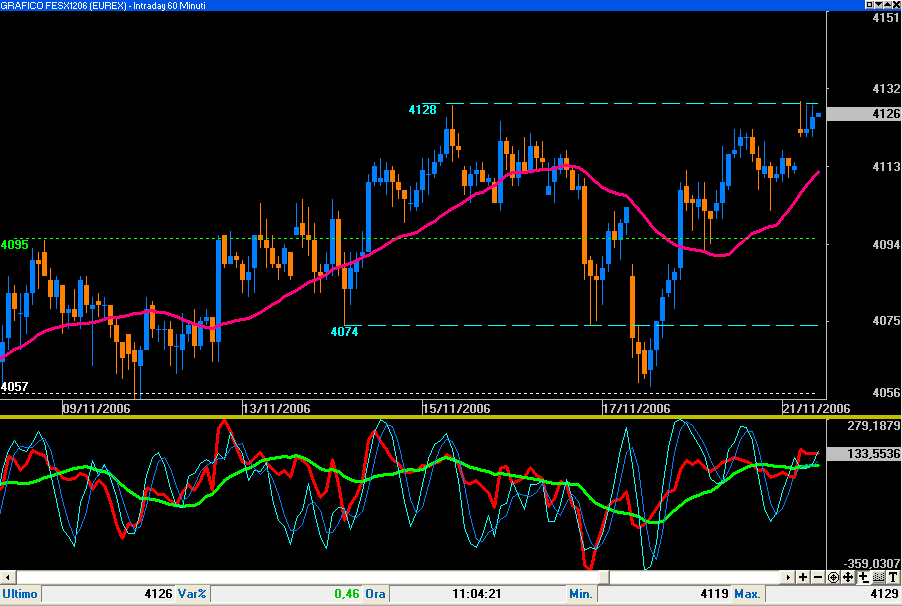Viewport: 902px width, 606px height.
Task: Click the Min. label
Action: [x=581, y=594]
